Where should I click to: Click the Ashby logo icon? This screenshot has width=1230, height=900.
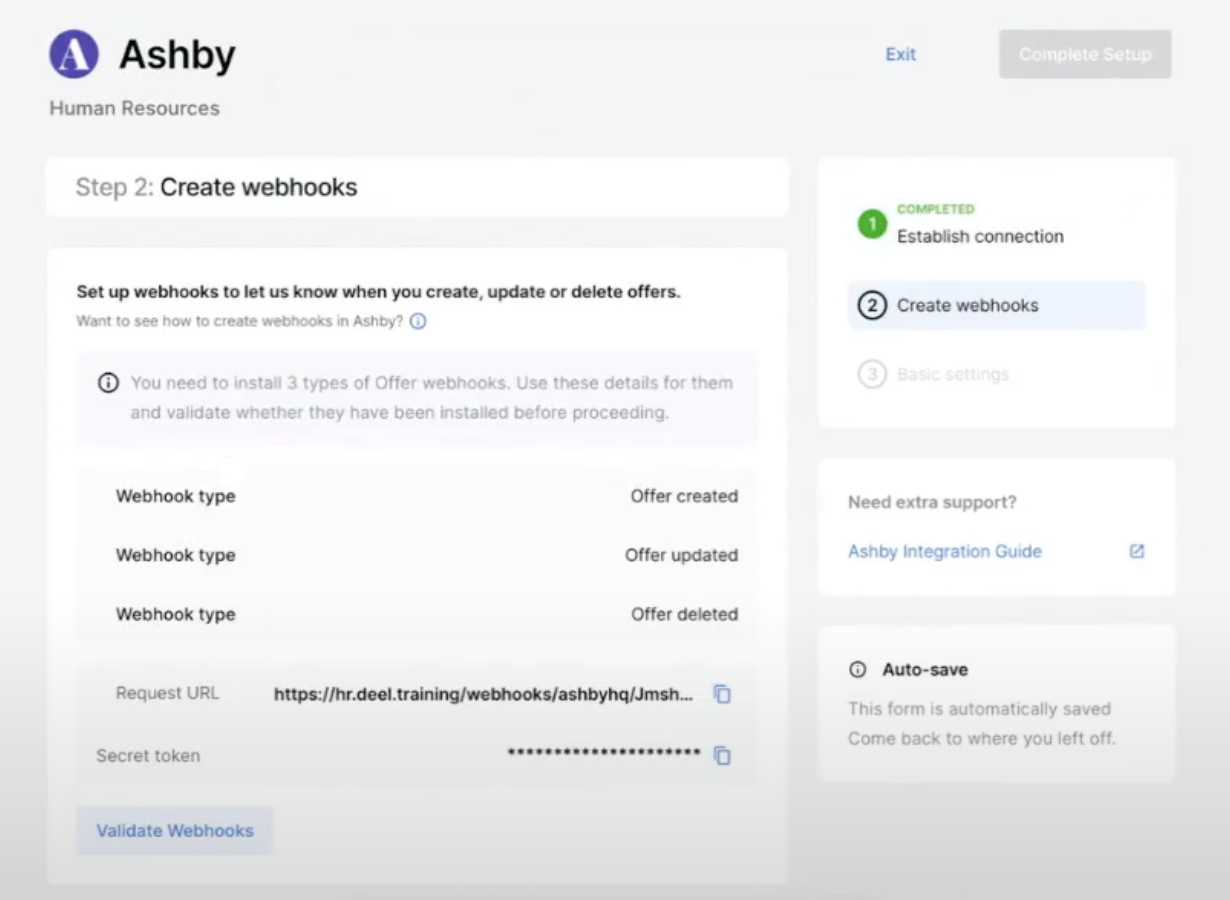point(74,54)
